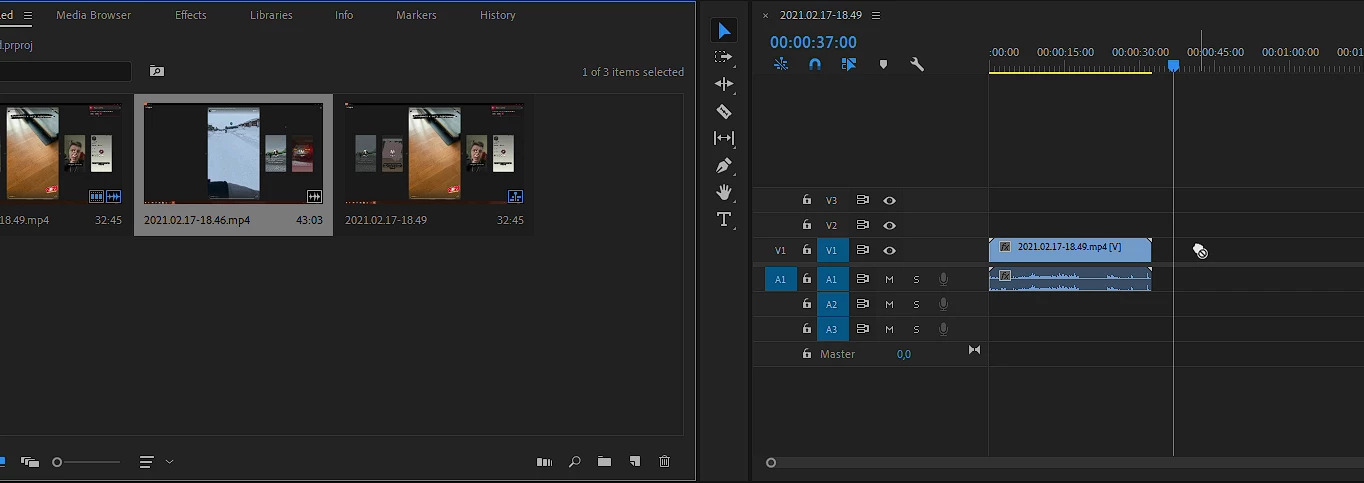Adjust the thumbnail size slider
1364x483 pixels.
pyautogui.click(x=86, y=462)
